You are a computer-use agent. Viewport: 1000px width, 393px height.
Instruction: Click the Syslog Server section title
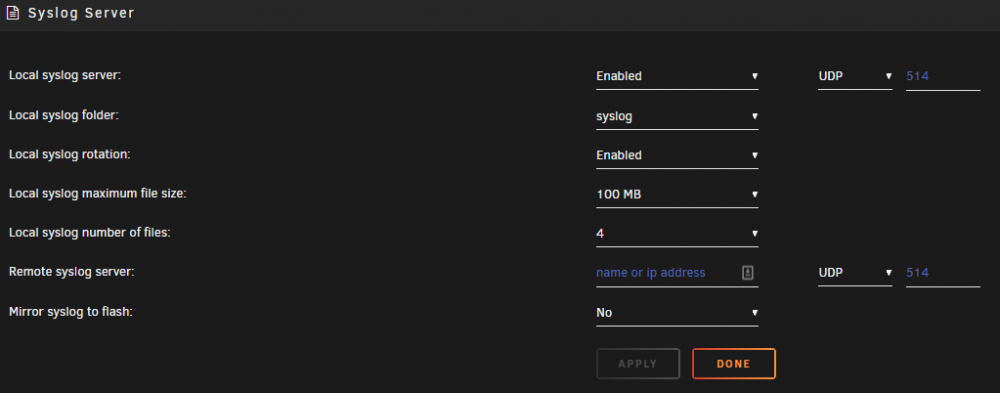pyautogui.click(x=81, y=13)
